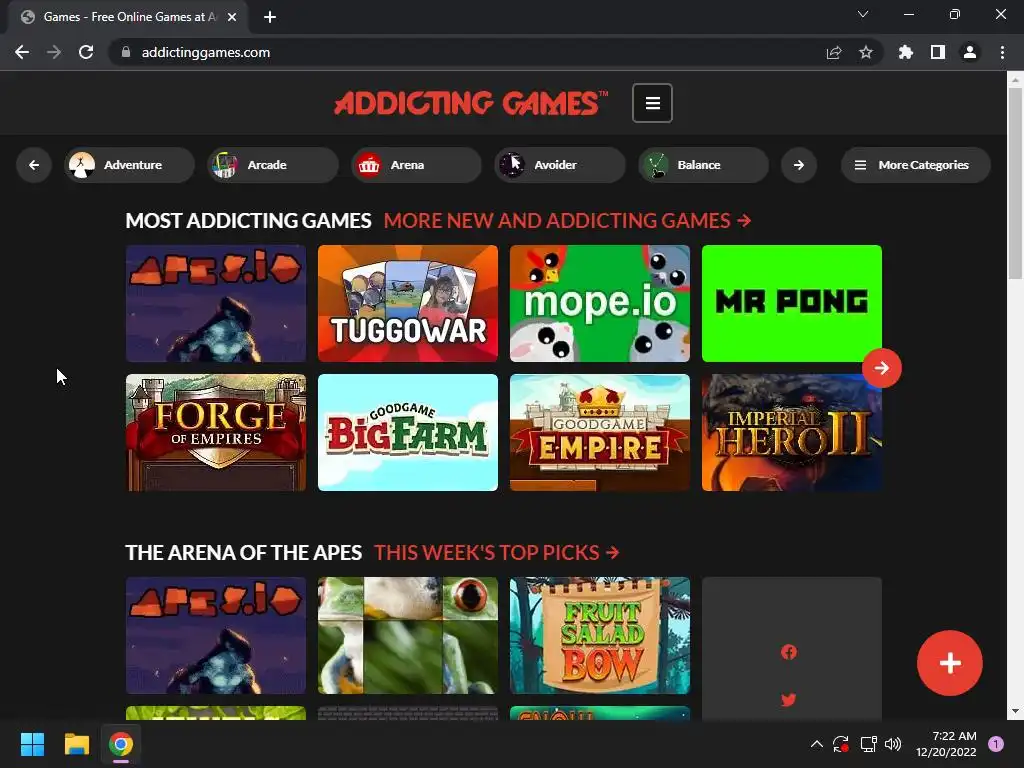Image resolution: width=1024 pixels, height=768 pixels.
Task: Open the Goodgame Big Farm thumbnail
Action: pyautogui.click(x=408, y=432)
